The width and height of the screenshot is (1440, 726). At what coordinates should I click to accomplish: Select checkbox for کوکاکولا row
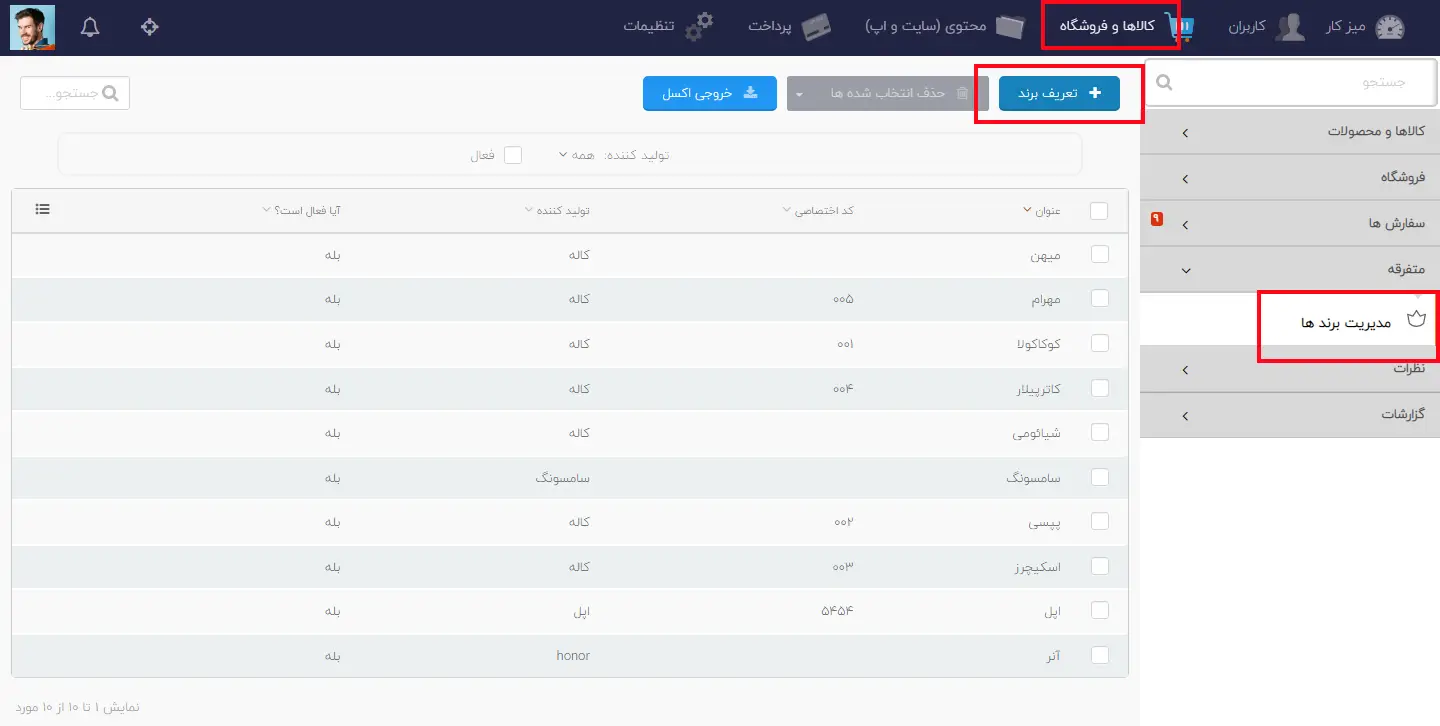click(x=1100, y=343)
